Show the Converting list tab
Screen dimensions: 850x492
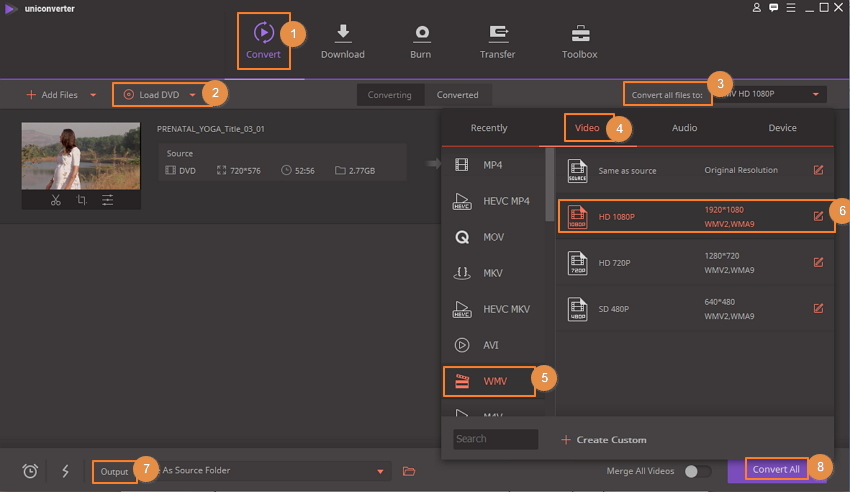pyautogui.click(x=390, y=95)
